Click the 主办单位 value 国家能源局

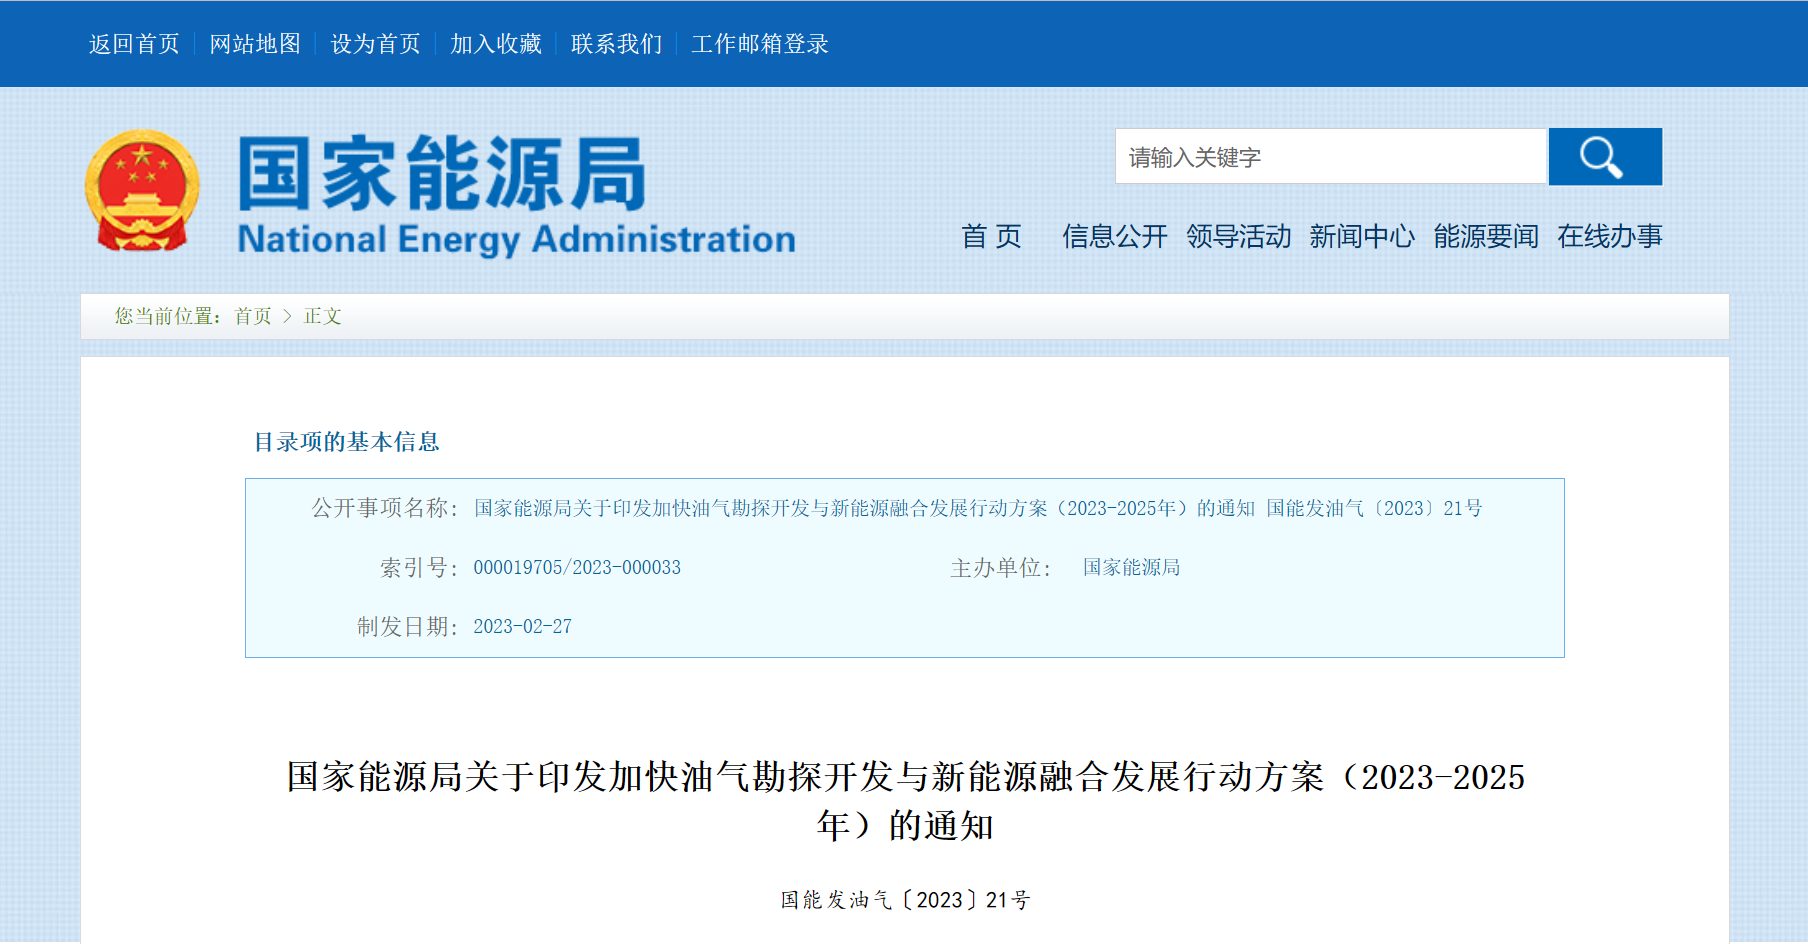tap(1131, 567)
